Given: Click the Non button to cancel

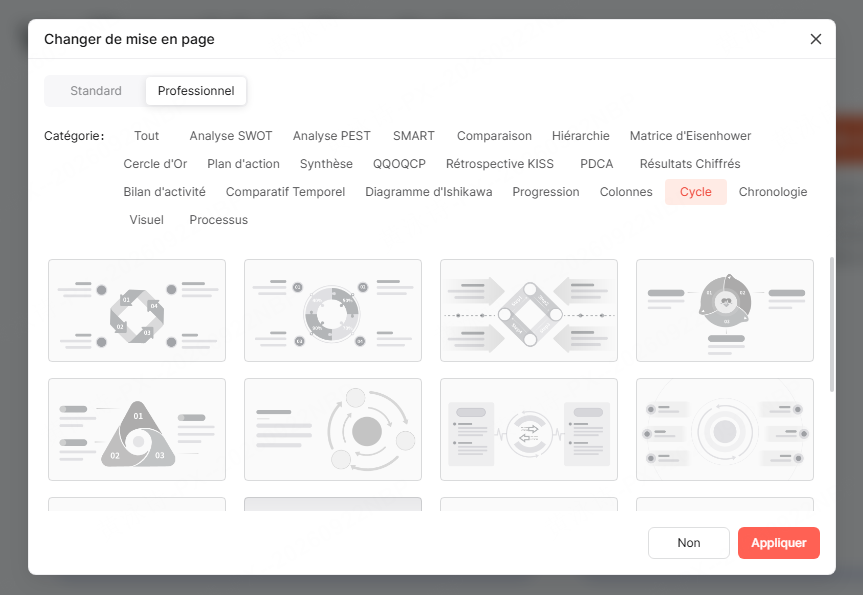Looking at the screenshot, I should click(x=689, y=543).
